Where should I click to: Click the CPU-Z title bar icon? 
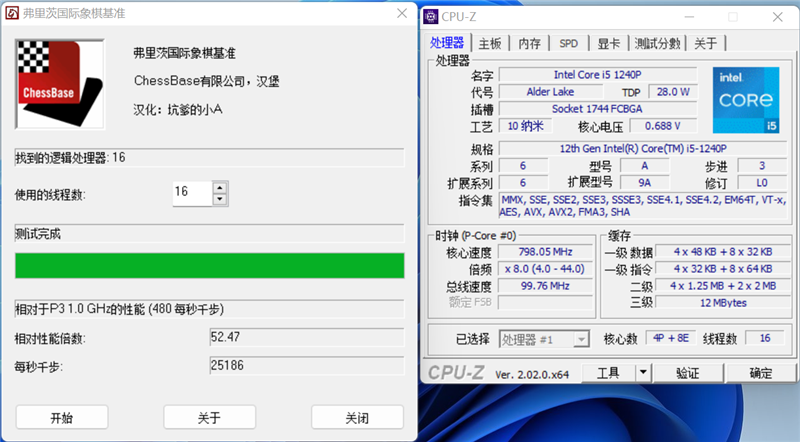tap(431, 16)
